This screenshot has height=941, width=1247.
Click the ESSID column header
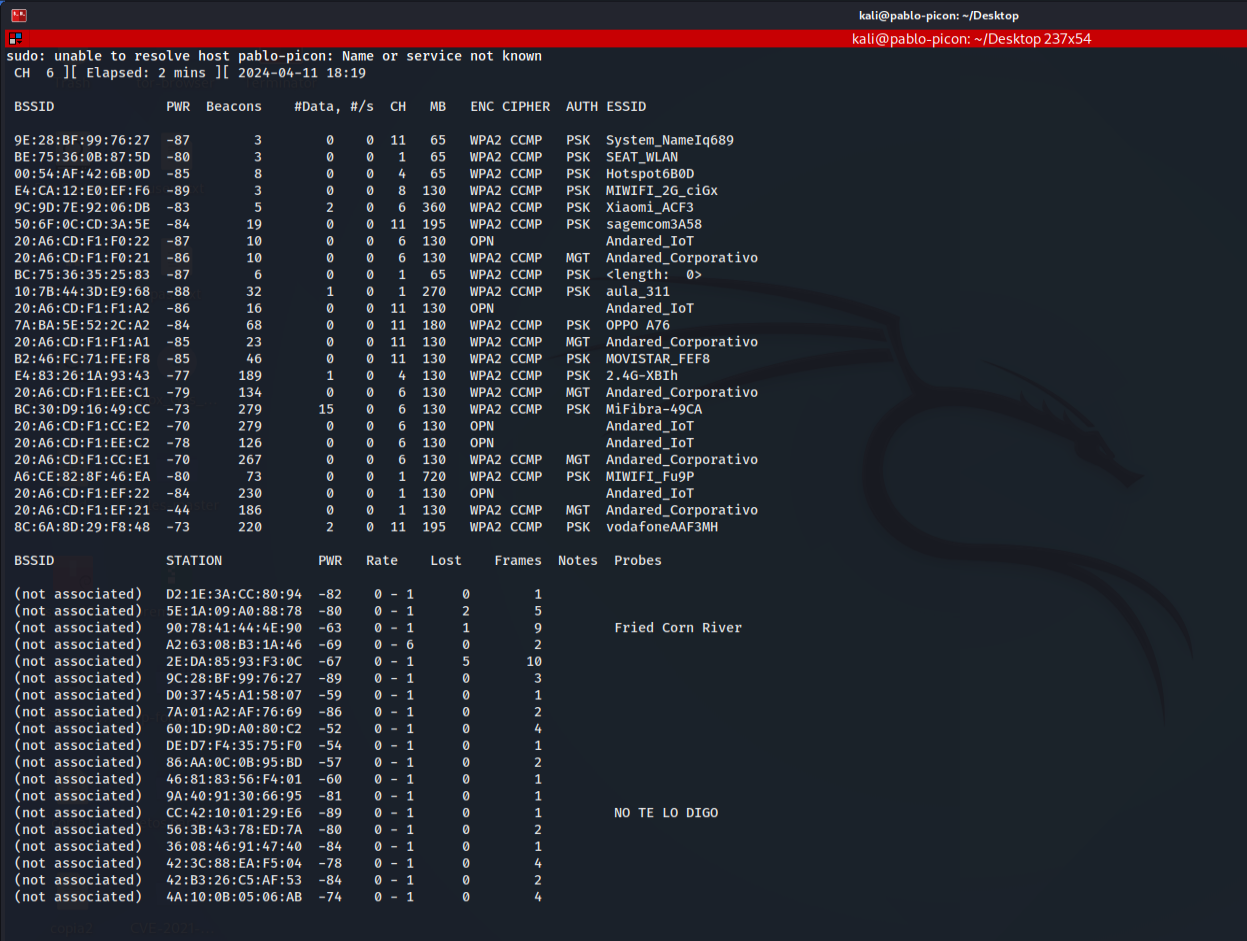pos(626,106)
